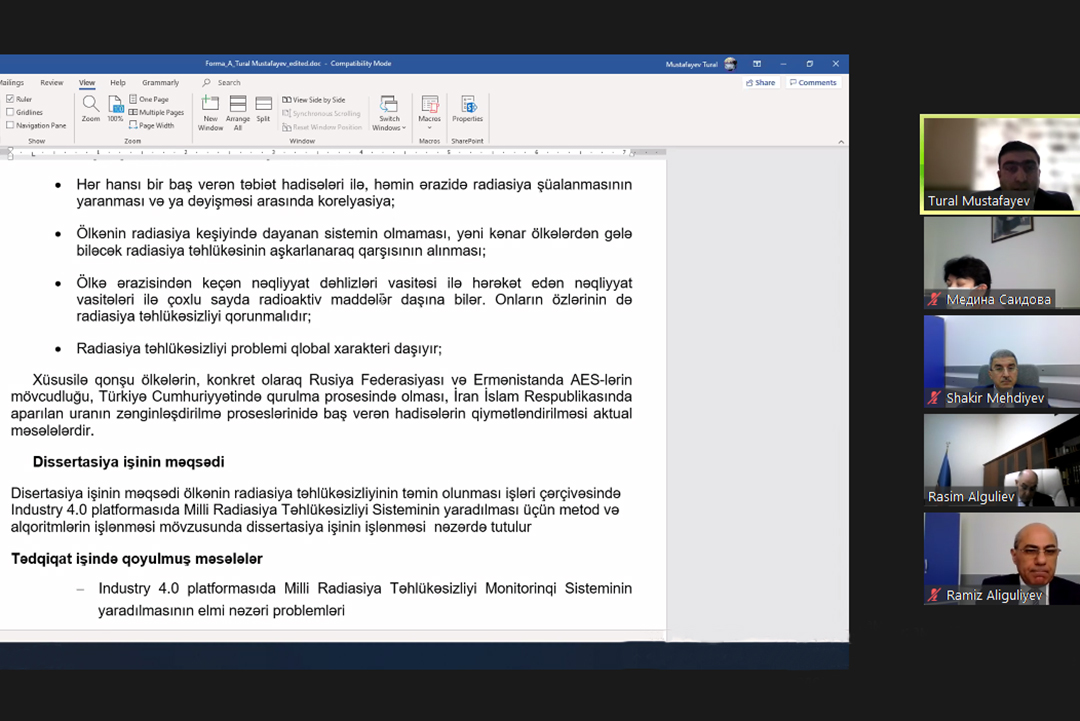Open SharePoint Properties

click(x=468, y=107)
